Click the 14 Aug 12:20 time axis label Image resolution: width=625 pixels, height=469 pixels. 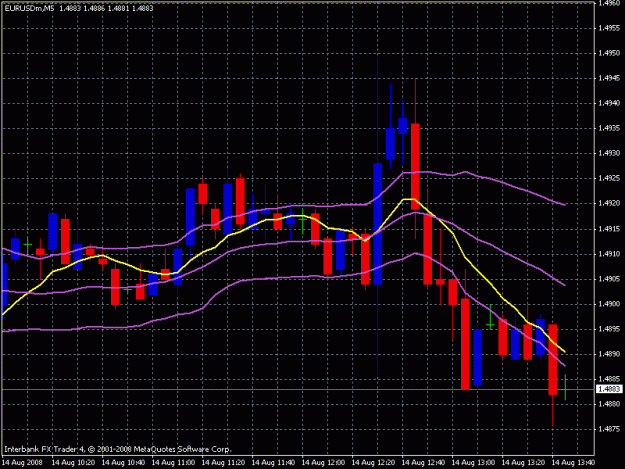click(373, 463)
